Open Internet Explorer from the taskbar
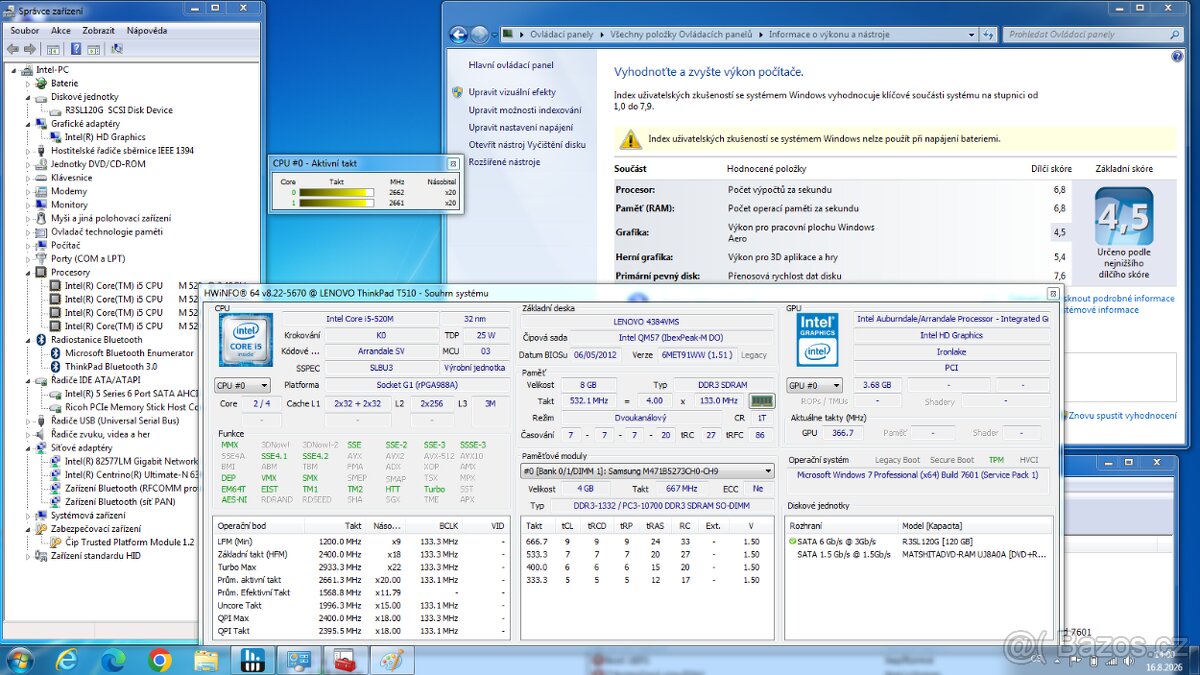This screenshot has height=675, width=1200. tap(66, 660)
